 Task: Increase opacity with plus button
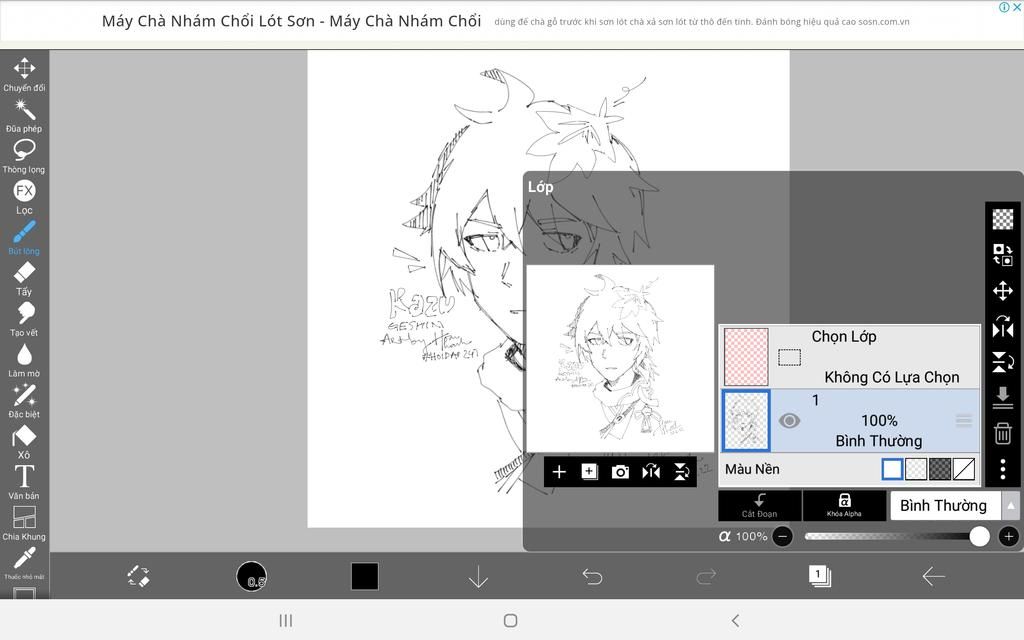click(x=1008, y=537)
